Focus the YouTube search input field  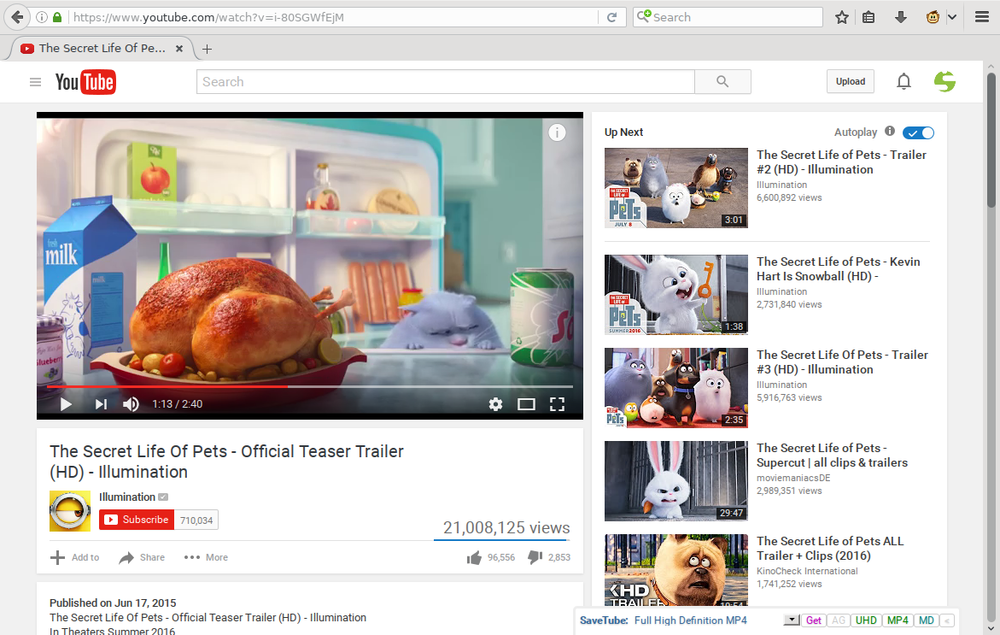(445, 82)
